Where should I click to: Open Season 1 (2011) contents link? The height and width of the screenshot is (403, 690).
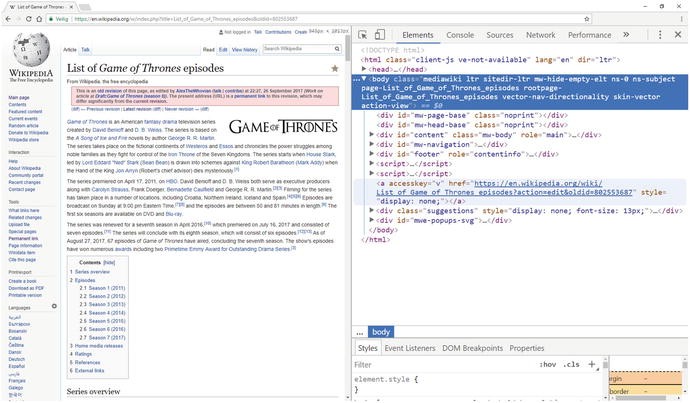(x=107, y=288)
